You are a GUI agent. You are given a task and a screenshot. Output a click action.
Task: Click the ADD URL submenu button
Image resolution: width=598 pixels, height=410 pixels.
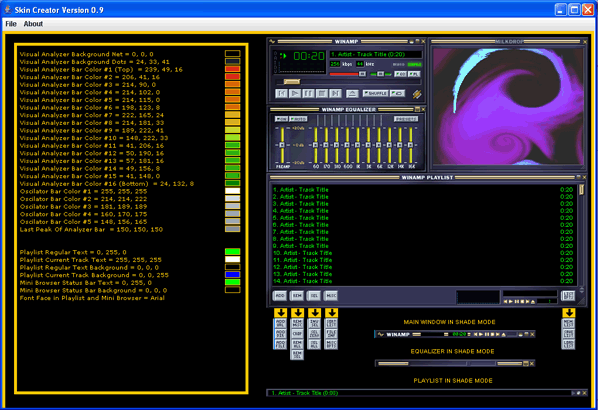point(280,323)
